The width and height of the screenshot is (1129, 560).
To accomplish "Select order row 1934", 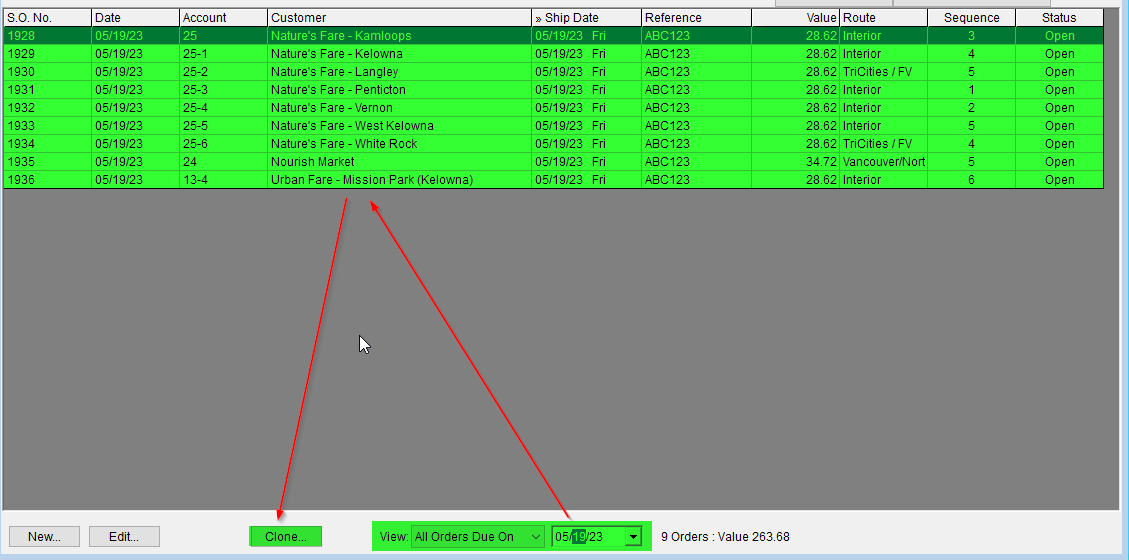I will tap(553, 143).
